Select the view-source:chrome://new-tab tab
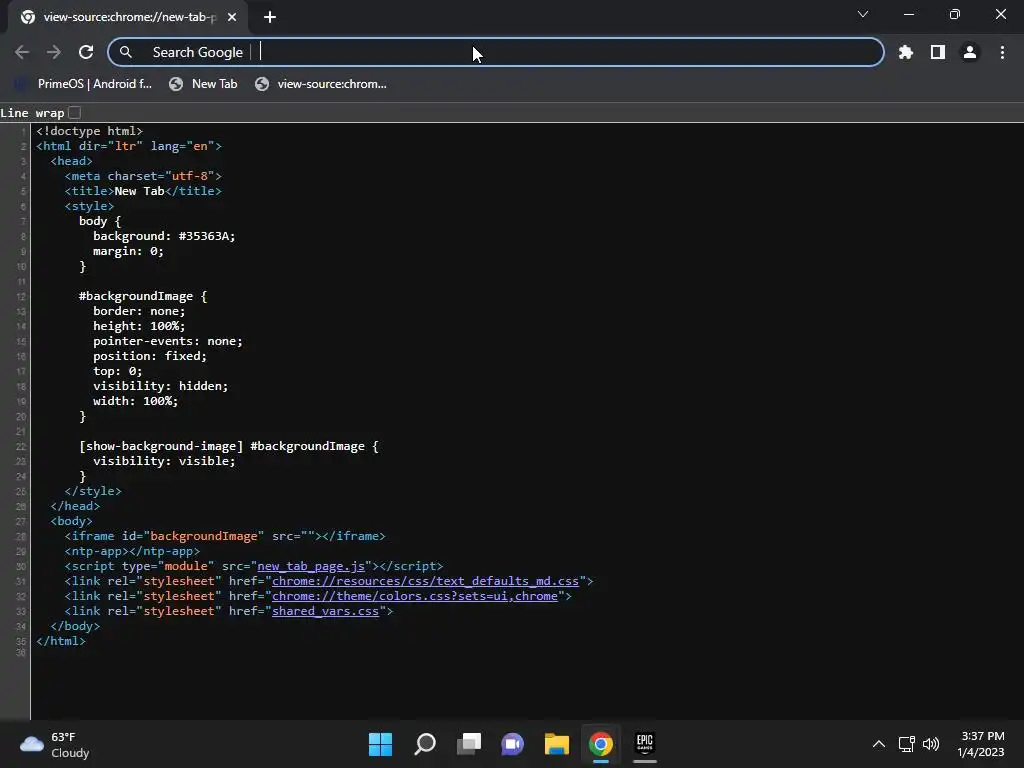This screenshot has width=1024, height=768. coord(128,17)
